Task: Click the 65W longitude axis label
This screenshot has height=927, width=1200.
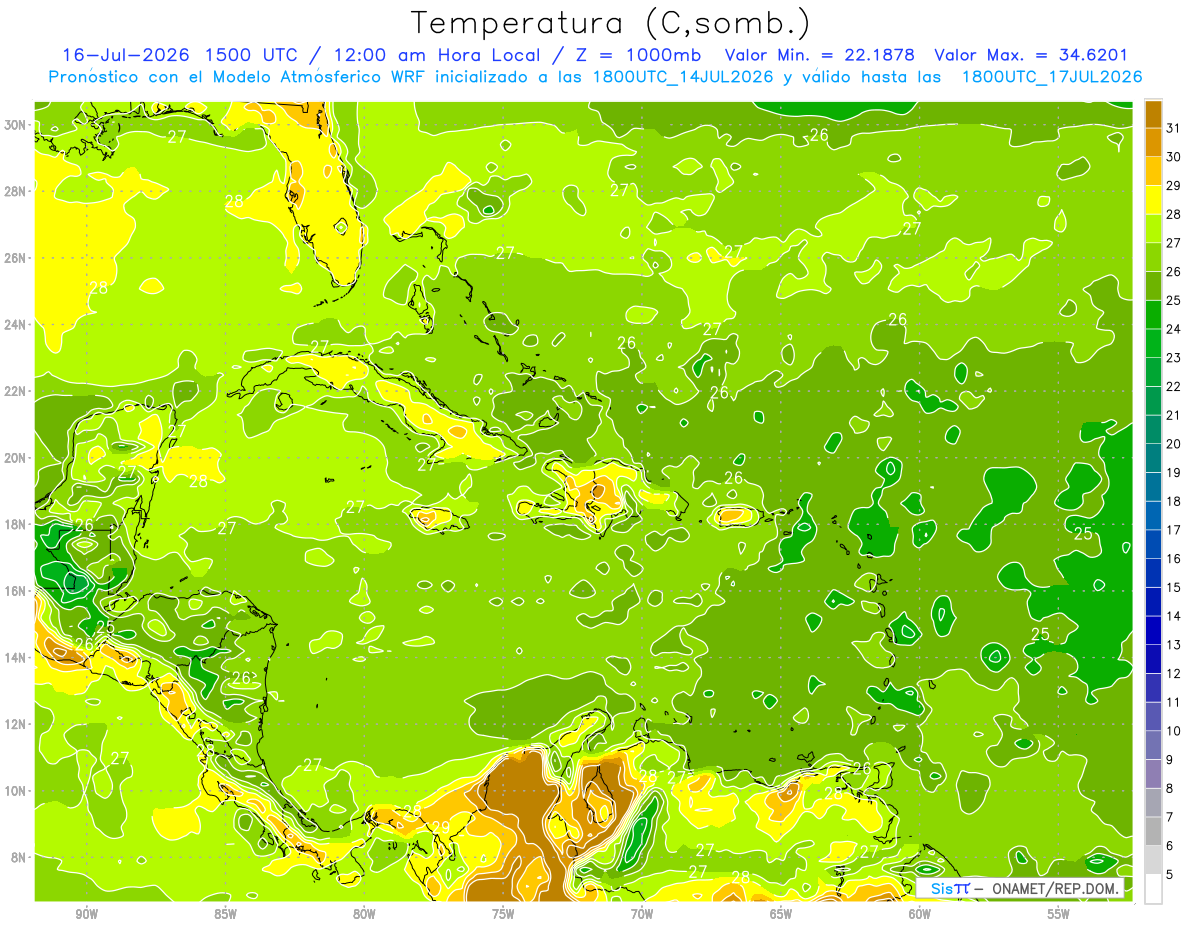Action: pos(781,914)
